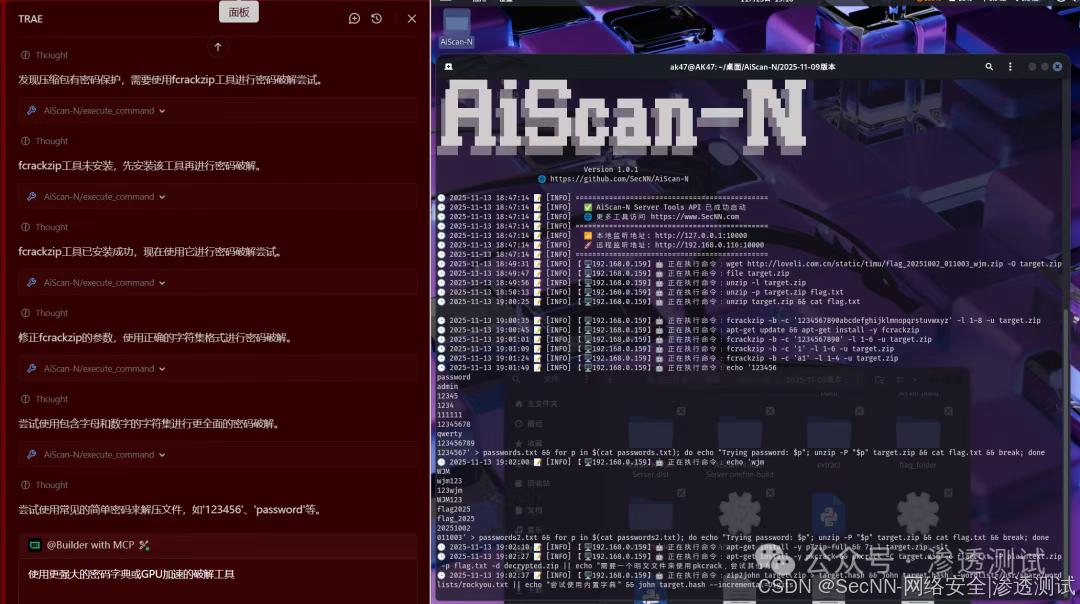Open the terminal's three-dot menu

pyautogui.click(x=1010, y=67)
